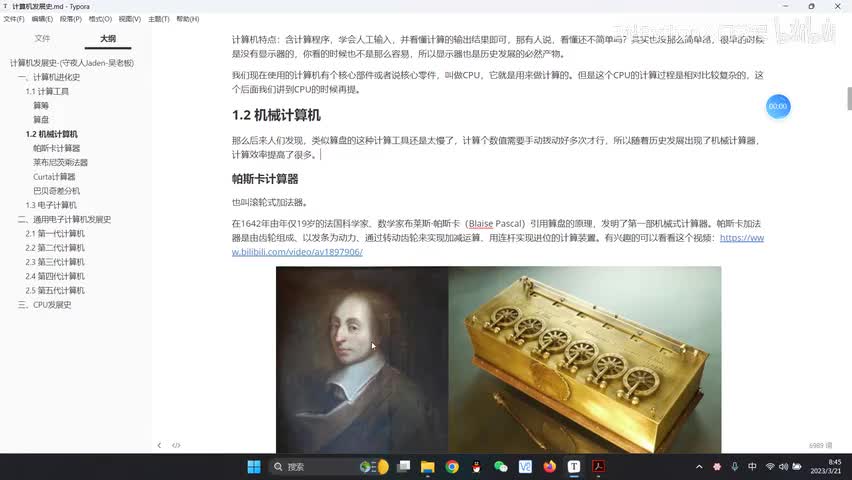Select outline item 算盘
852x480 pixels.
[x=41, y=120]
